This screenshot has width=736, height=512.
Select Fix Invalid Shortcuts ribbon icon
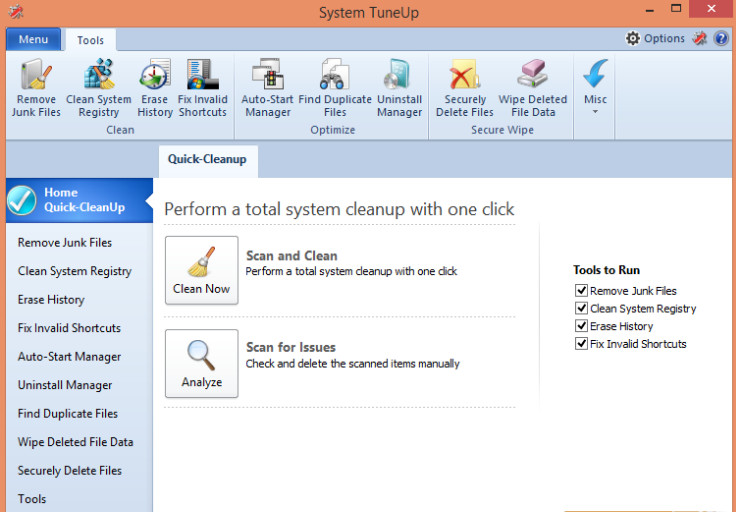click(x=202, y=88)
